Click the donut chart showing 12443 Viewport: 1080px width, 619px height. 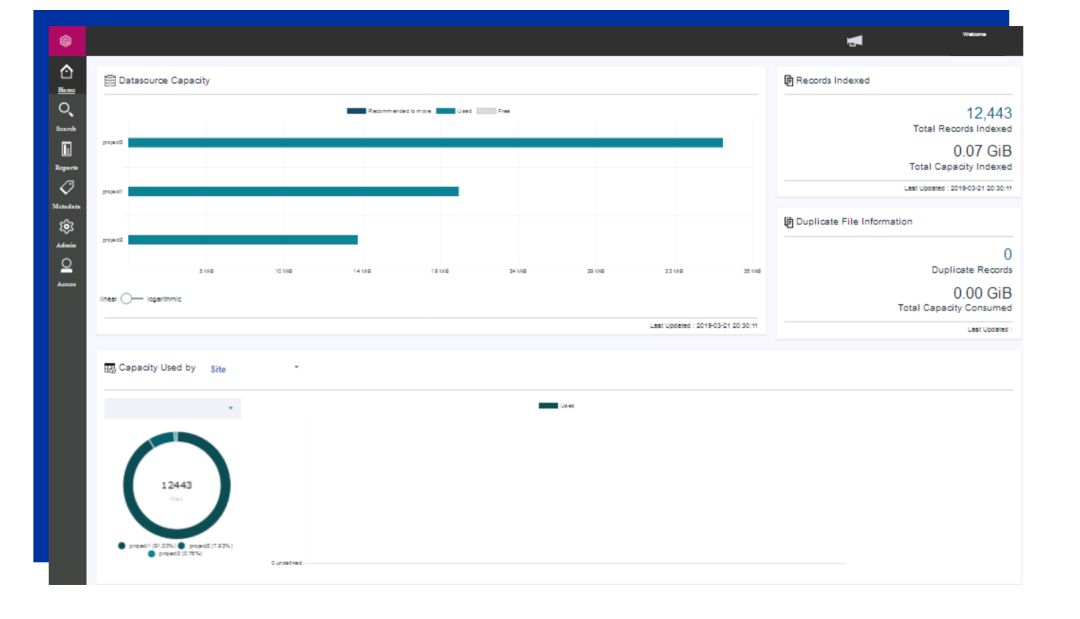[176, 485]
